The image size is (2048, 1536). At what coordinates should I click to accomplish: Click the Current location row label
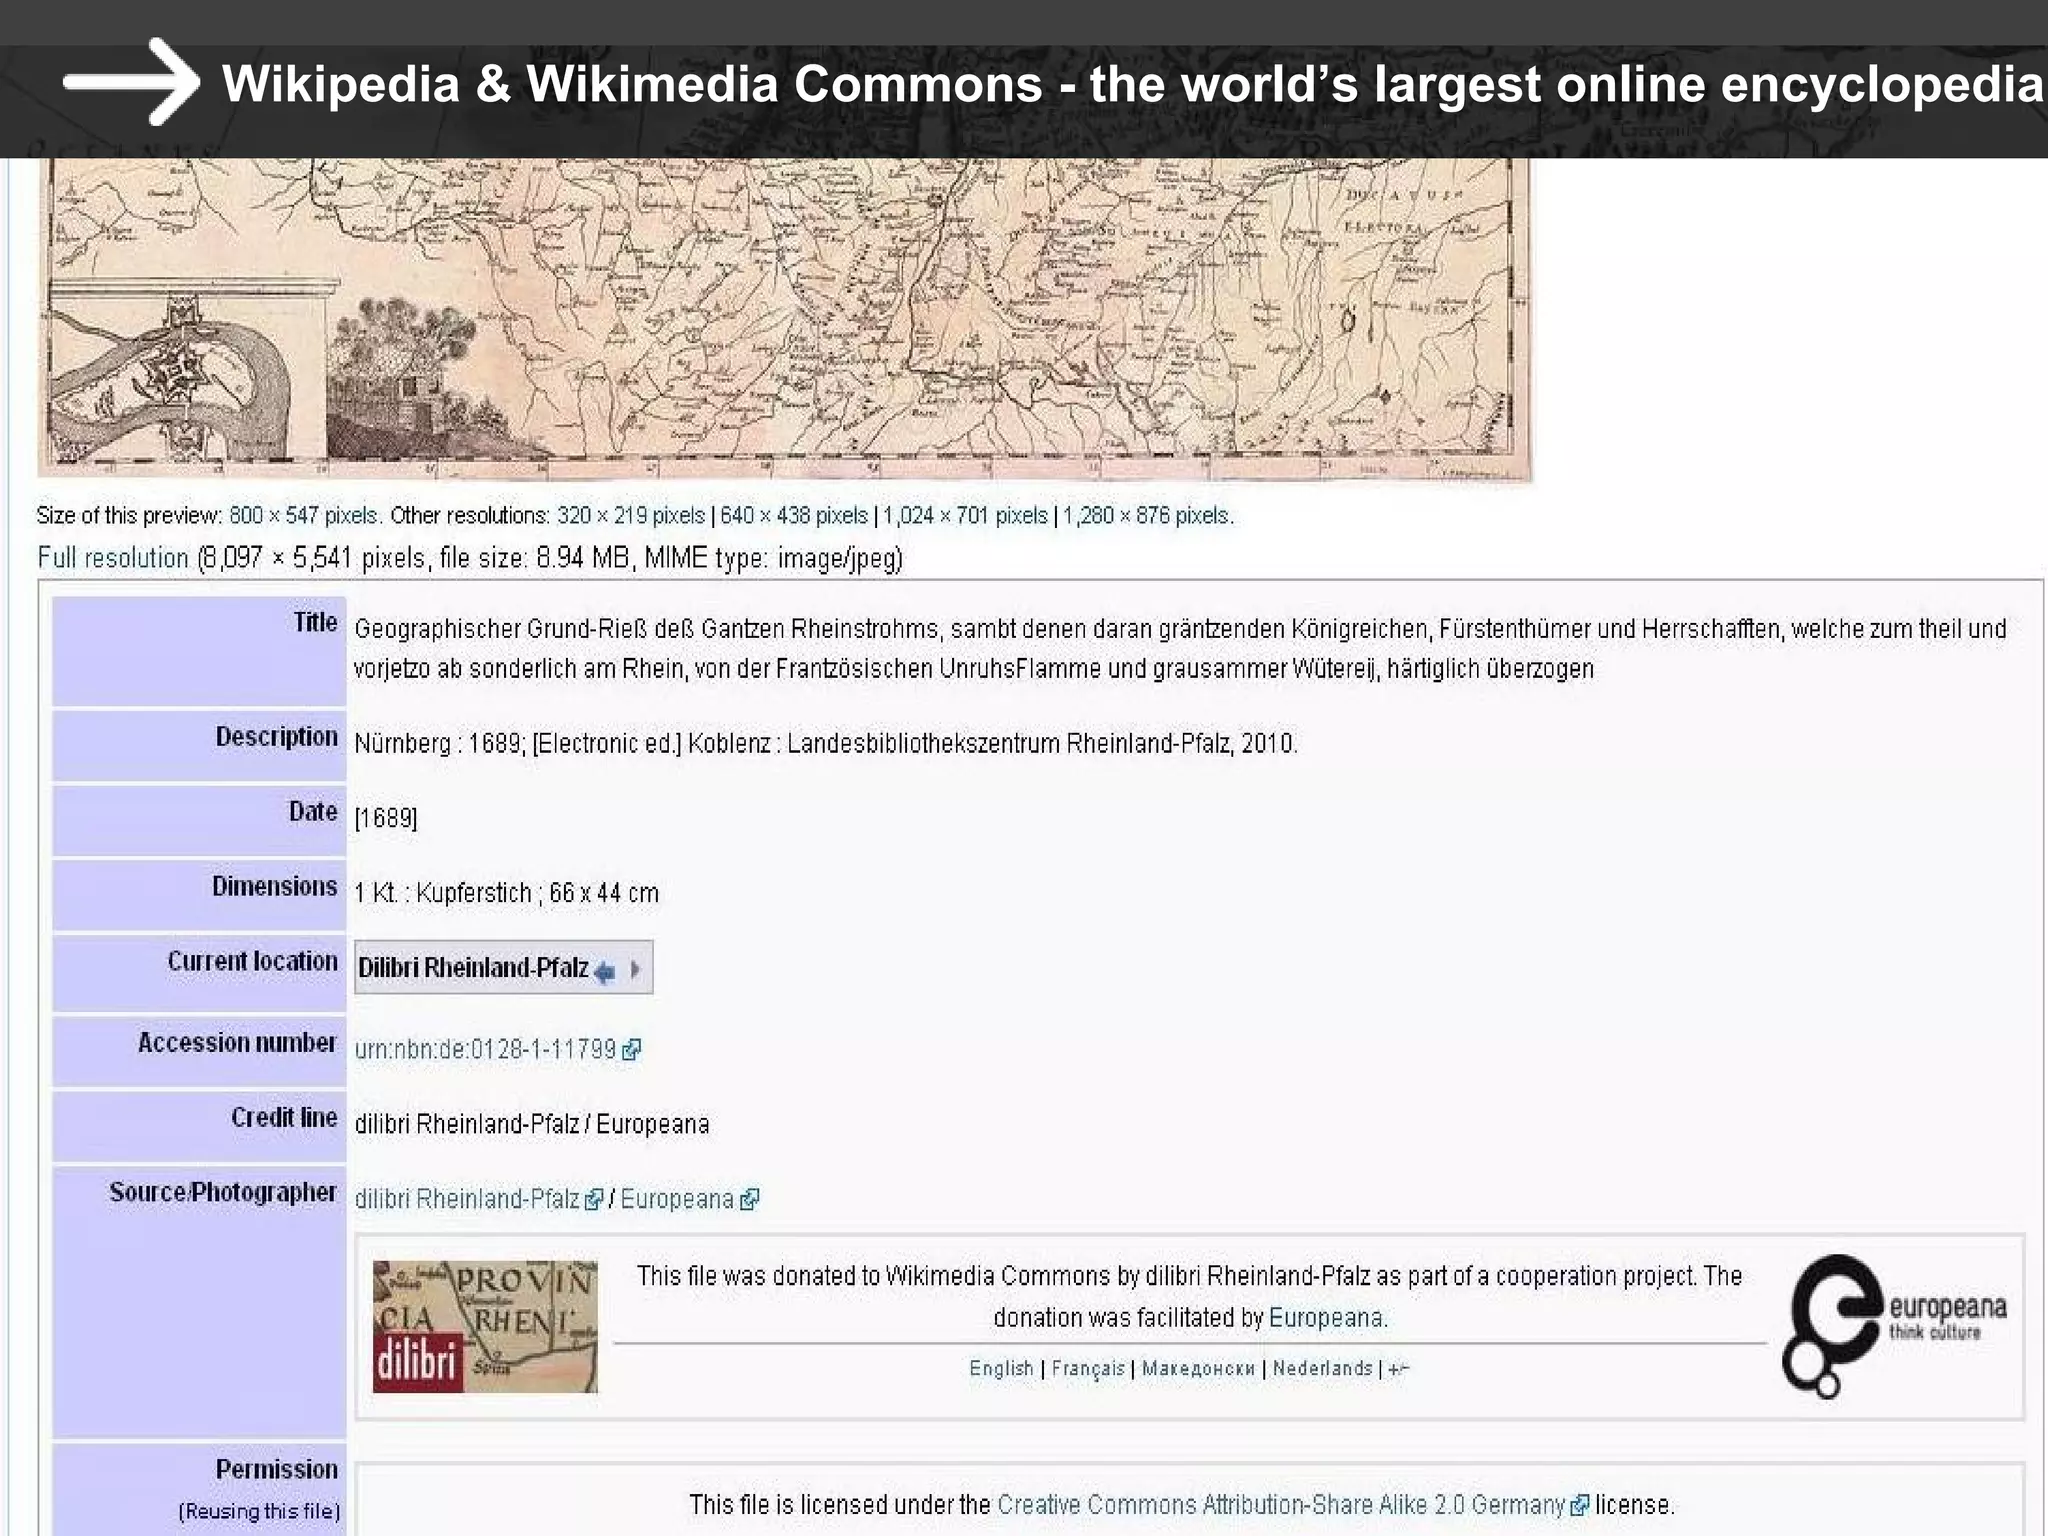pyautogui.click(x=252, y=962)
